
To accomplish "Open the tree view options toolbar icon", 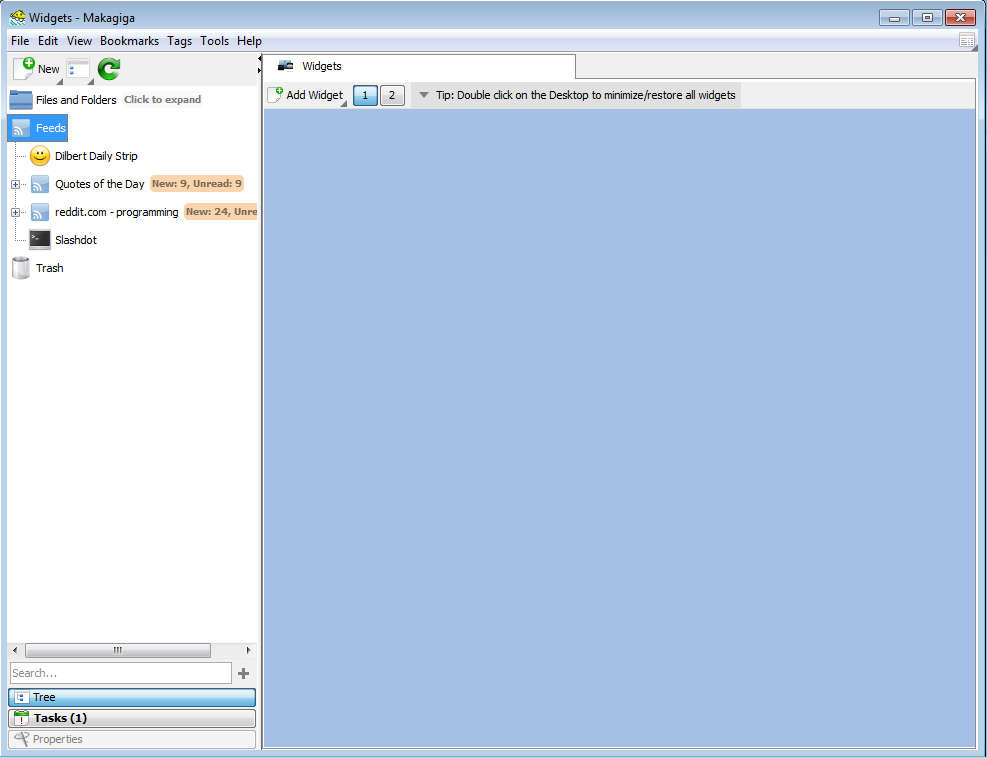I will tap(78, 70).
